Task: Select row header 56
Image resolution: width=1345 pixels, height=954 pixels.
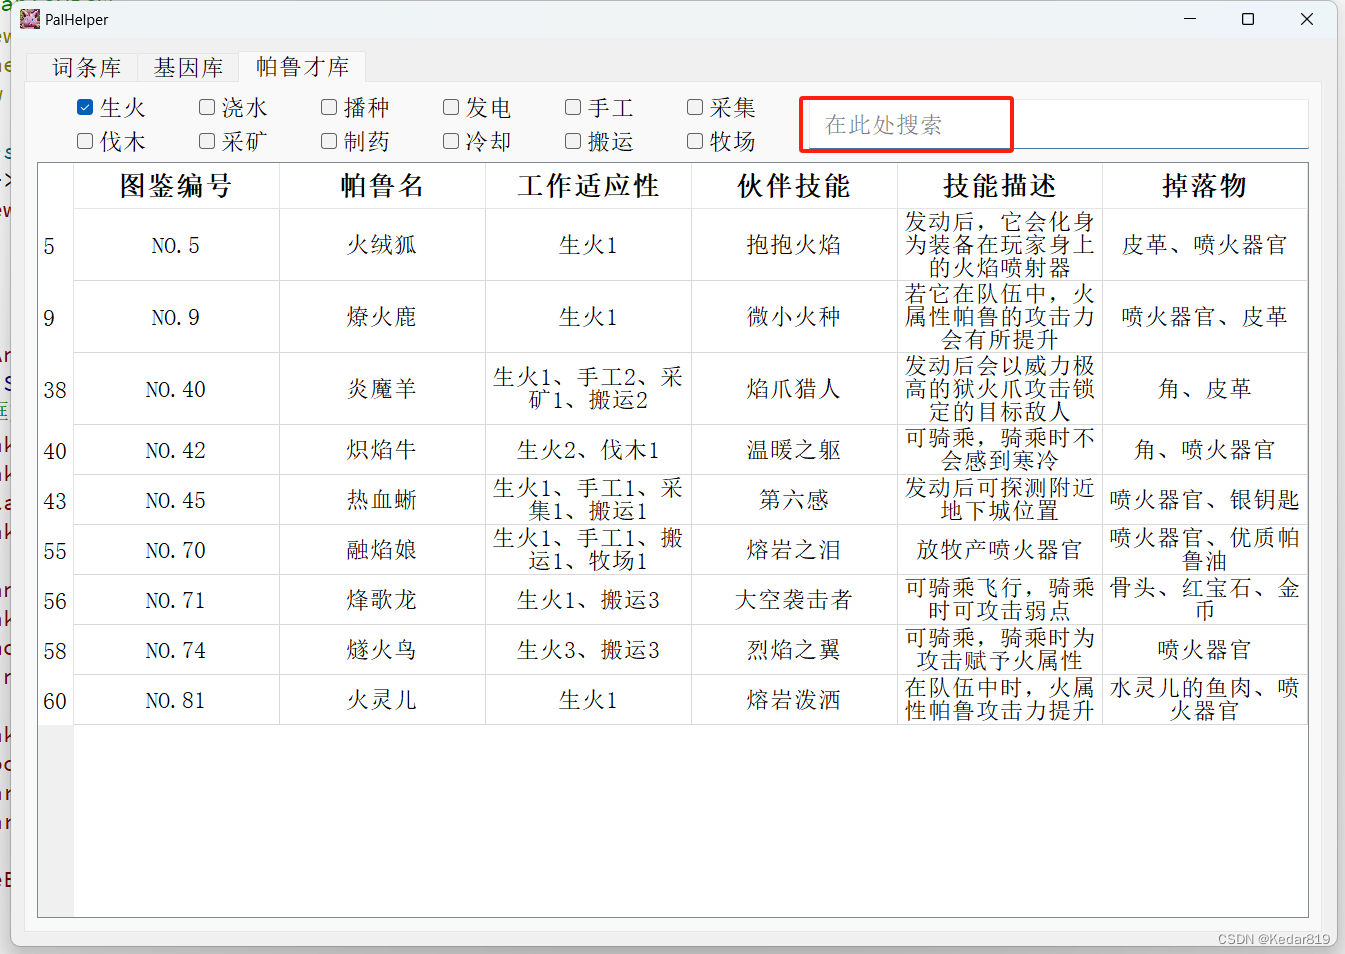Action: (56, 600)
